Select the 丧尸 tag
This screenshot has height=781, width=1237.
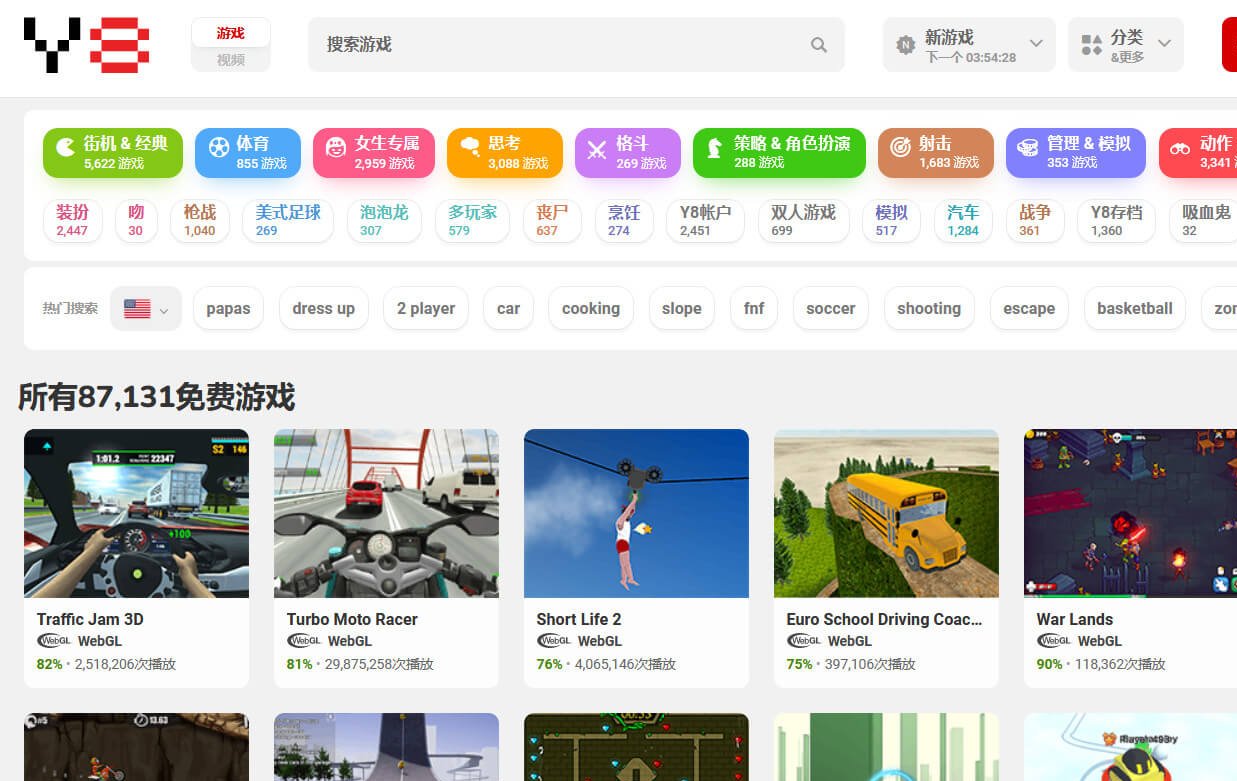[553, 221]
